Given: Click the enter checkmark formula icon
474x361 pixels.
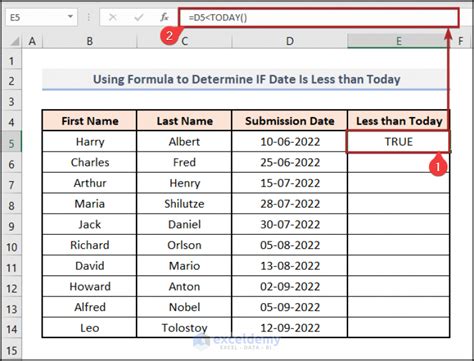Looking at the screenshot, I should coord(139,17).
